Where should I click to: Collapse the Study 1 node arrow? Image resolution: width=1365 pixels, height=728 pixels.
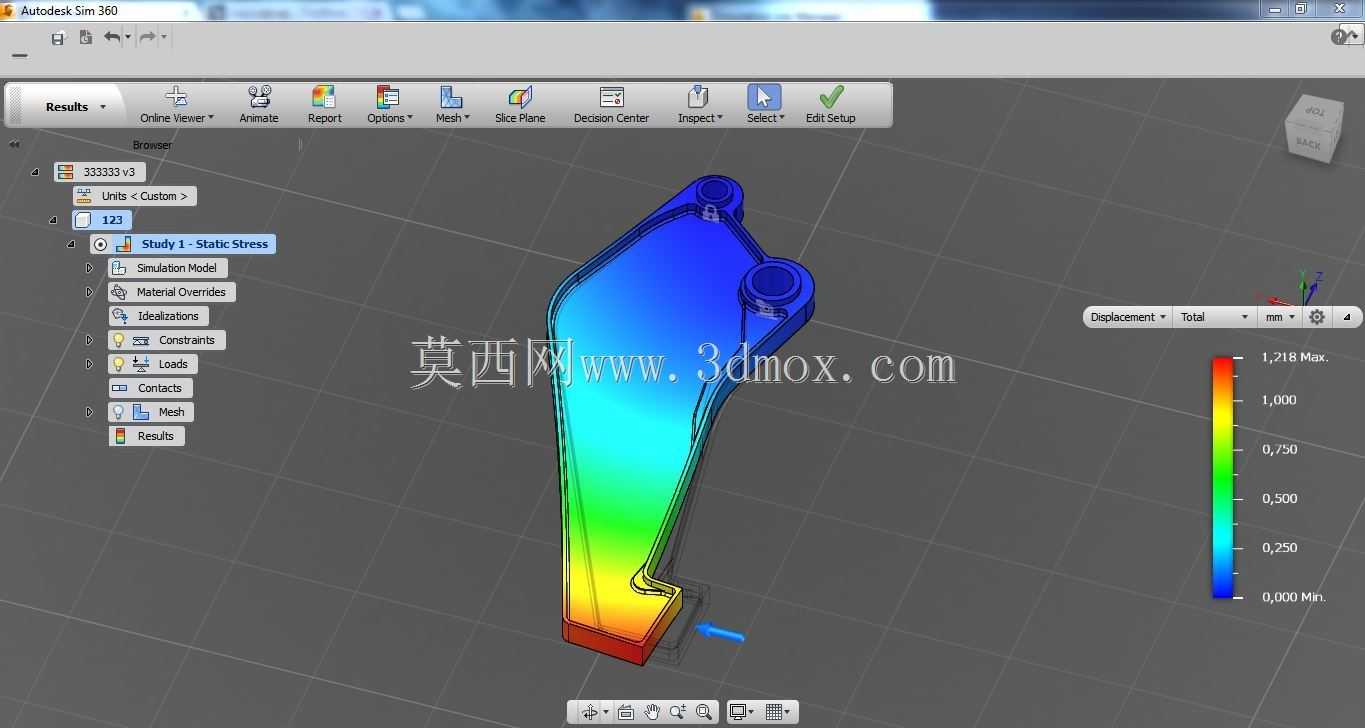tap(71, 244)
